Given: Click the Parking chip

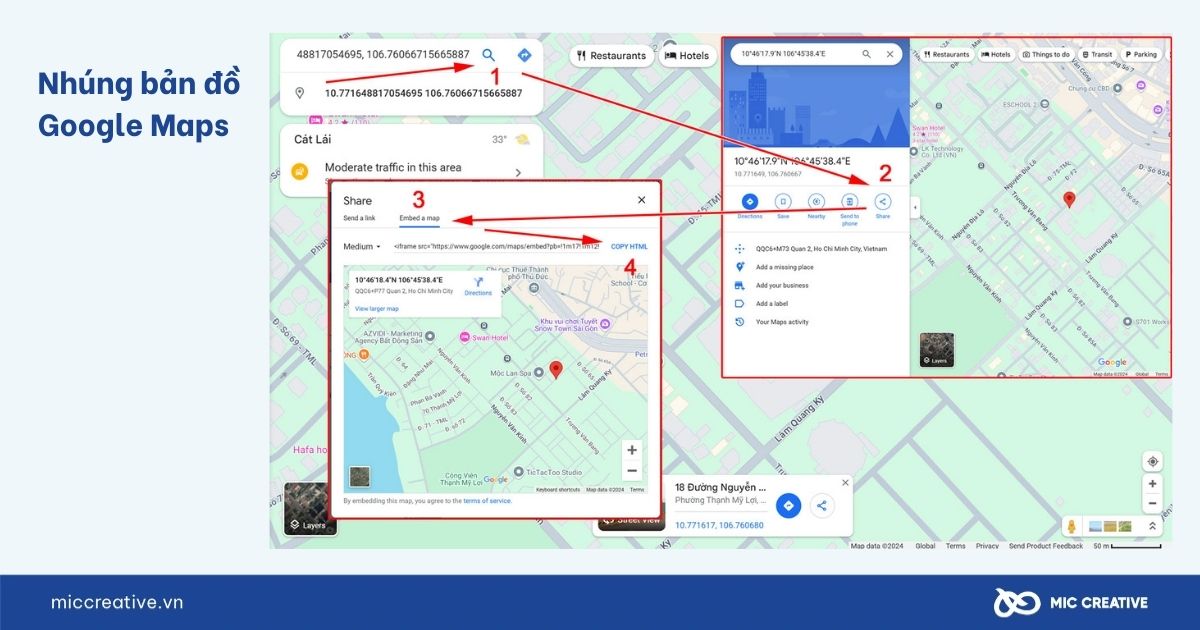Looking at the screenshot, I should [1141, 54].
